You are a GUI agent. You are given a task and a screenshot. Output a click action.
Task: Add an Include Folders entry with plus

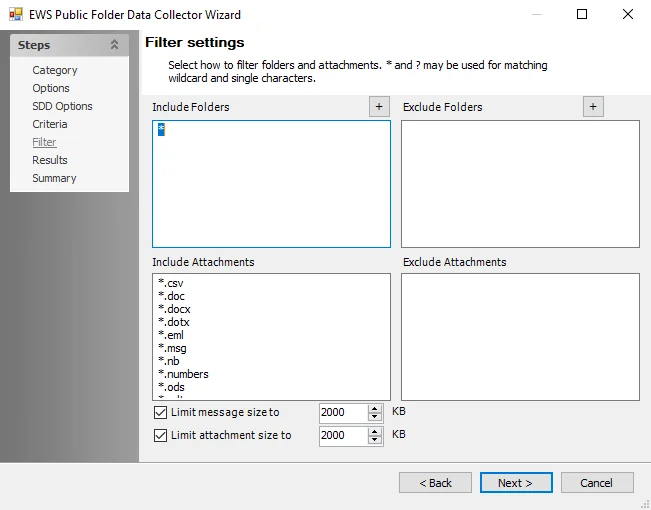[379, 107]
